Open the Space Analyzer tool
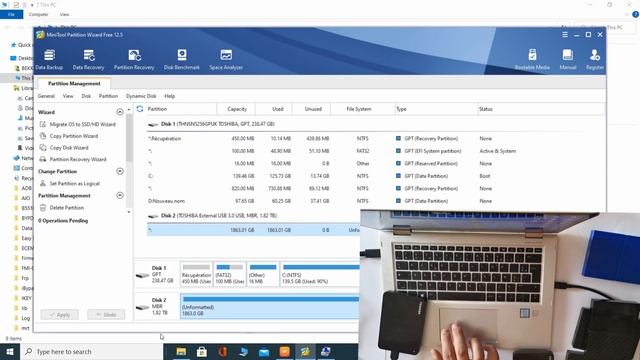 [x=226, y=60]
